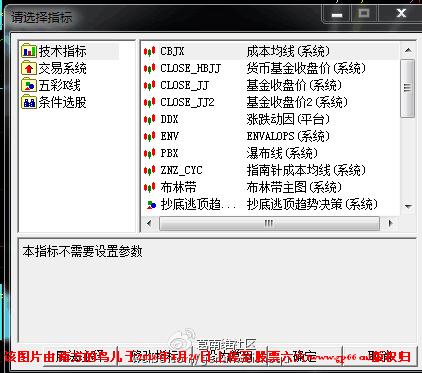Select the 技术指标 category
The image size is (422, 373).
click(x=62, y=51)
